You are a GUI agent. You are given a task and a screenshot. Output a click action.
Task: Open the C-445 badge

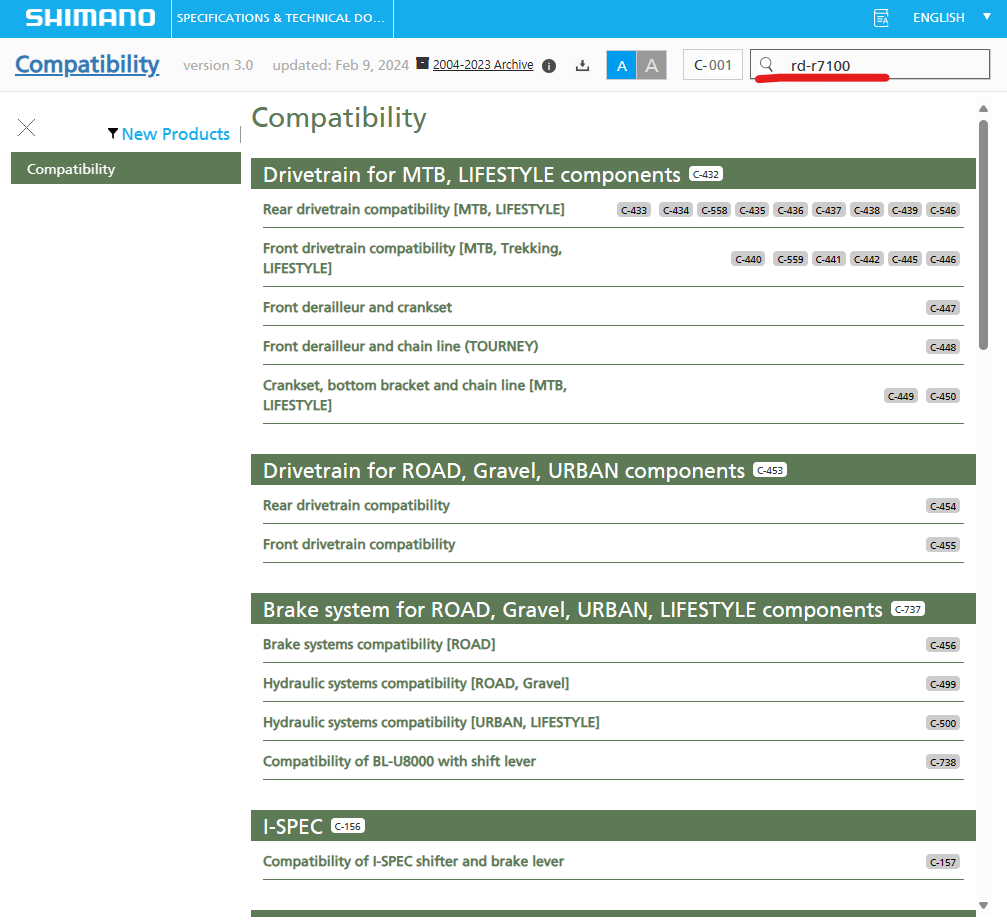[905, 259]
